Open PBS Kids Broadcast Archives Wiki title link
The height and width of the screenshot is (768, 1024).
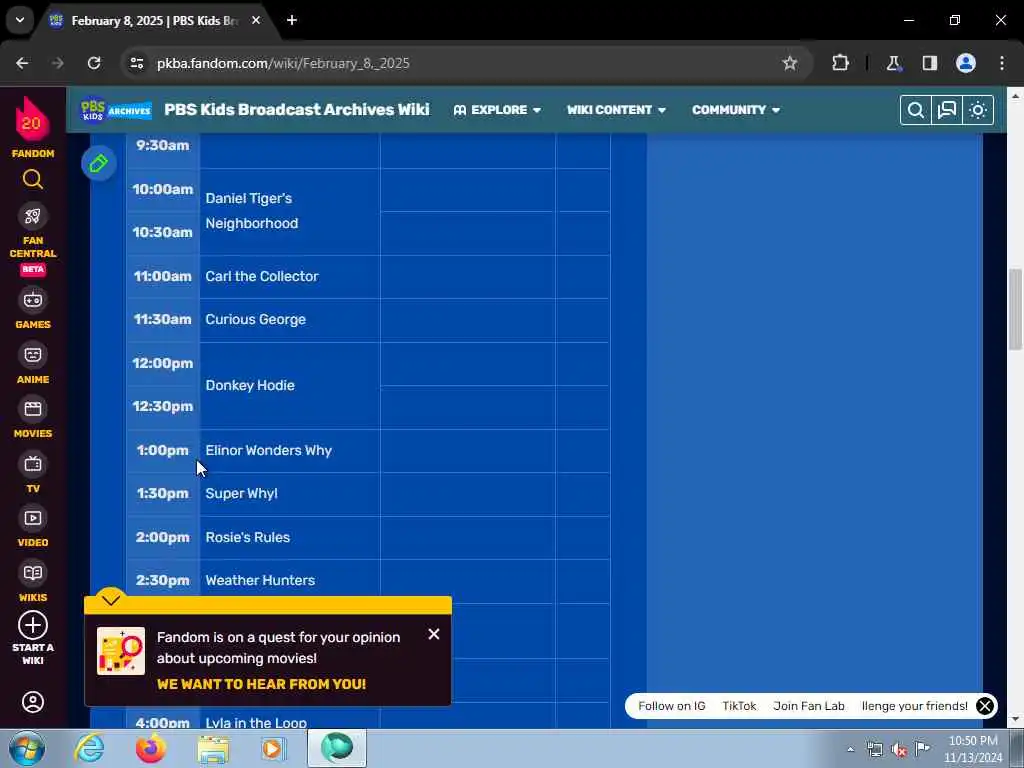tap(297, 110)
